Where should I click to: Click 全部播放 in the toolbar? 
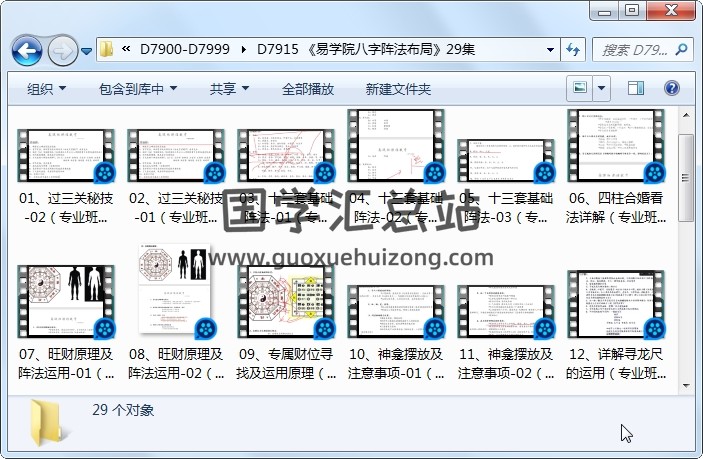tap(308, 89)
